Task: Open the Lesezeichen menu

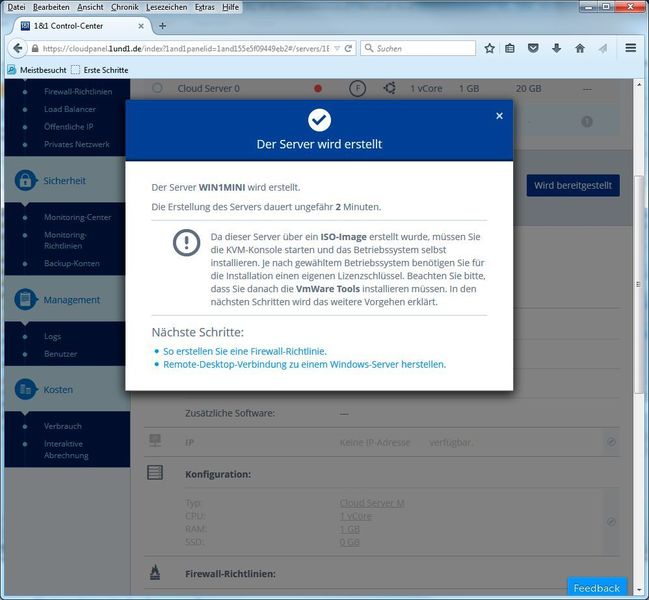Action: point(166,7)
